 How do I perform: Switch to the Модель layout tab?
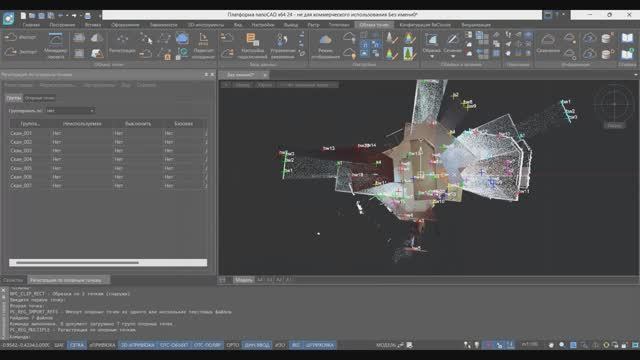[x=244, y=280]
